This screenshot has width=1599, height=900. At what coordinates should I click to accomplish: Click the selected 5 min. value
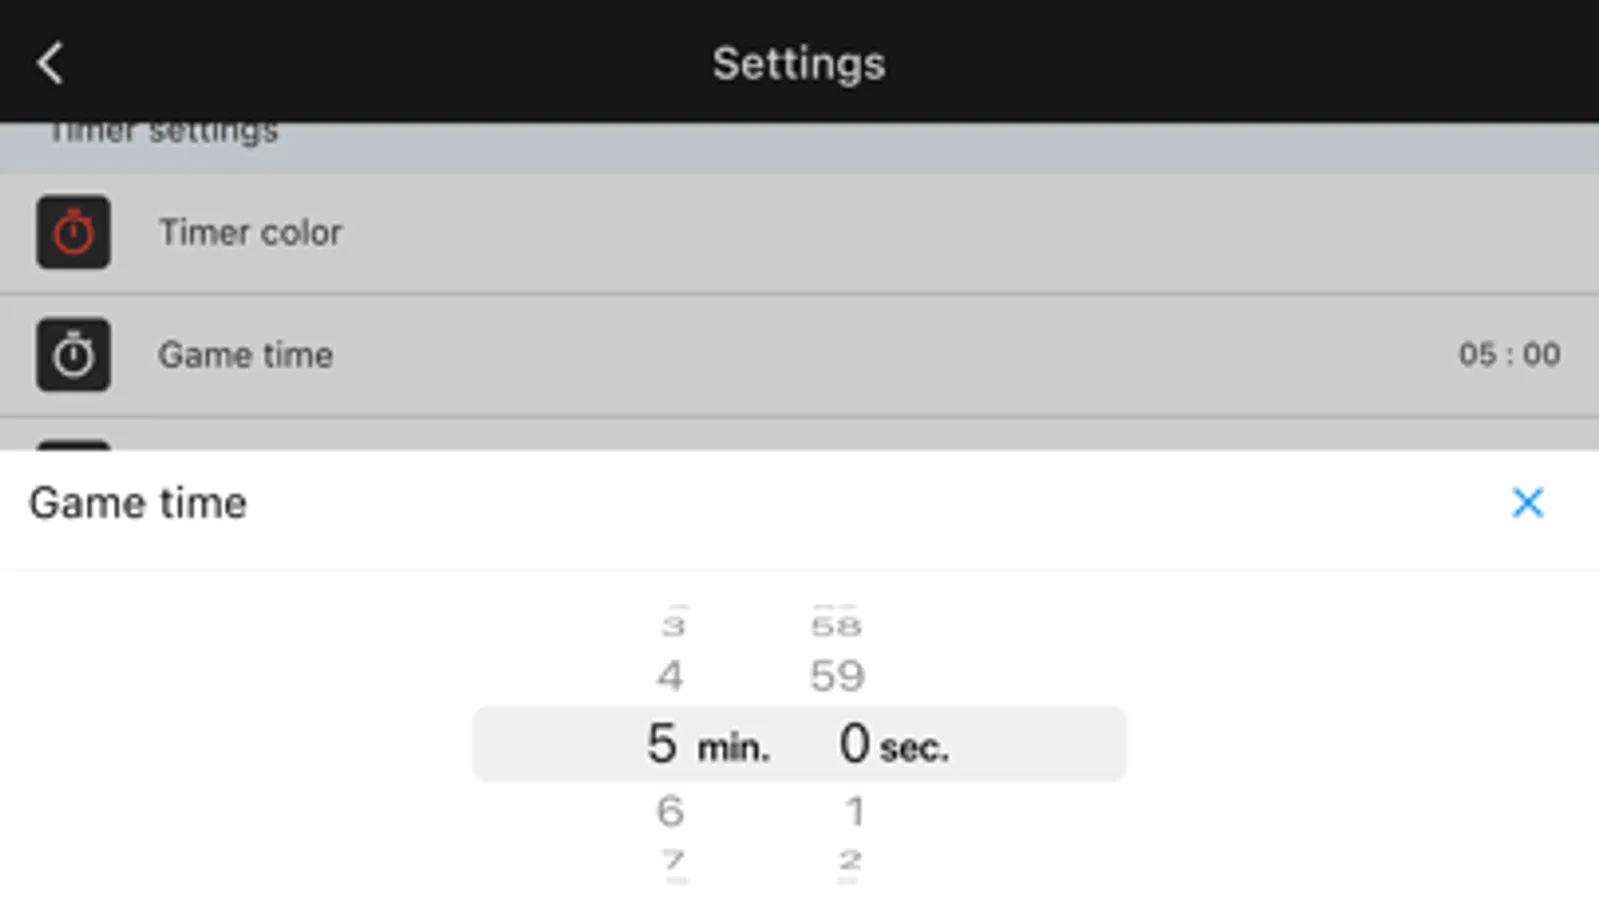(706, 745)
